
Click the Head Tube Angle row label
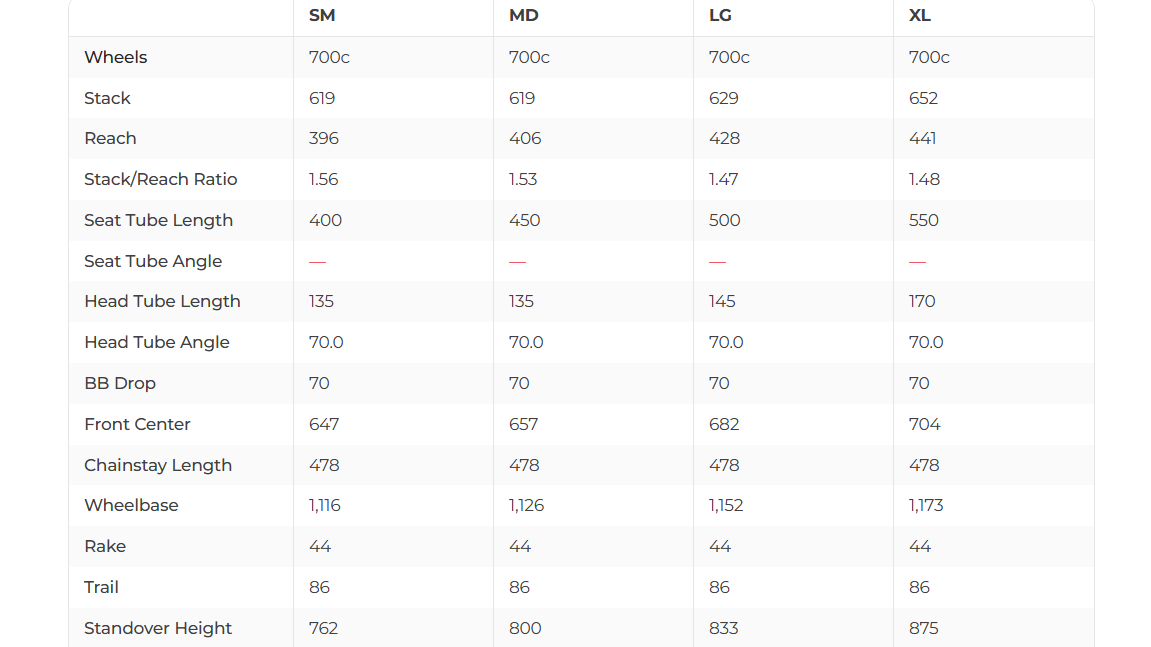[x=157, y=342]
